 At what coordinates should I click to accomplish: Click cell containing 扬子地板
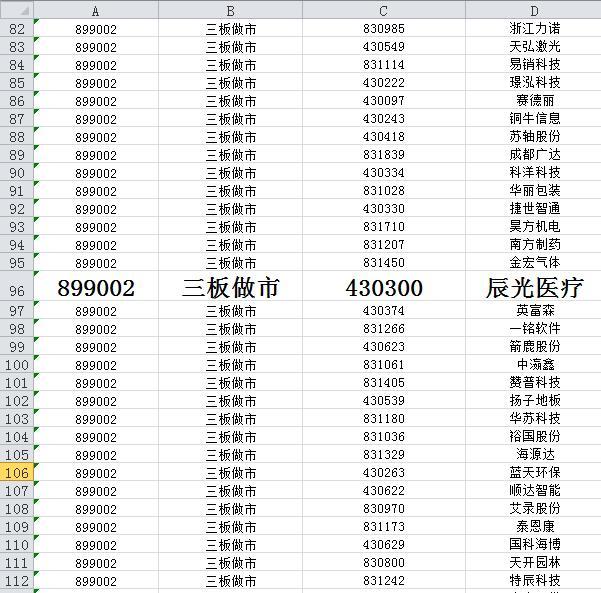(x=534, y=400)
